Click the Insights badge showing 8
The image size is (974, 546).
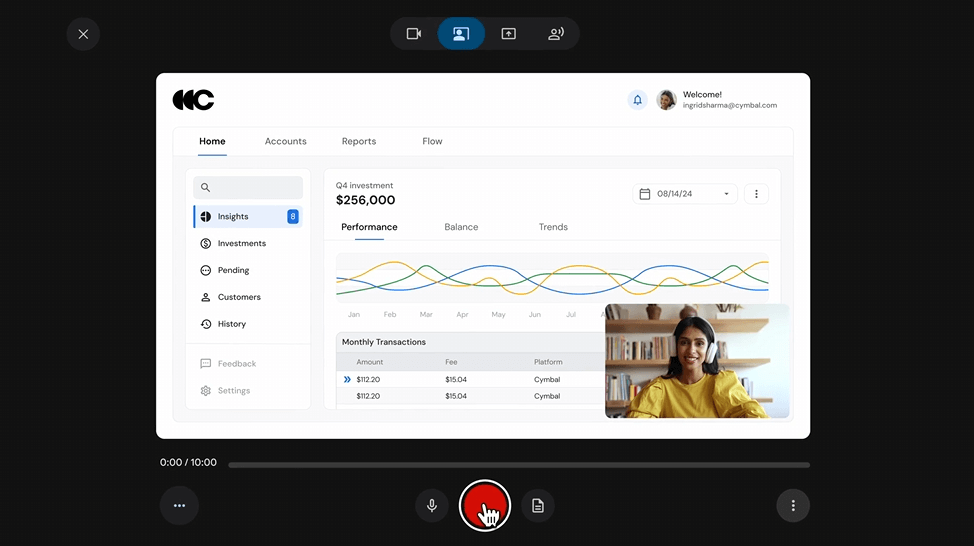[293, 216]
